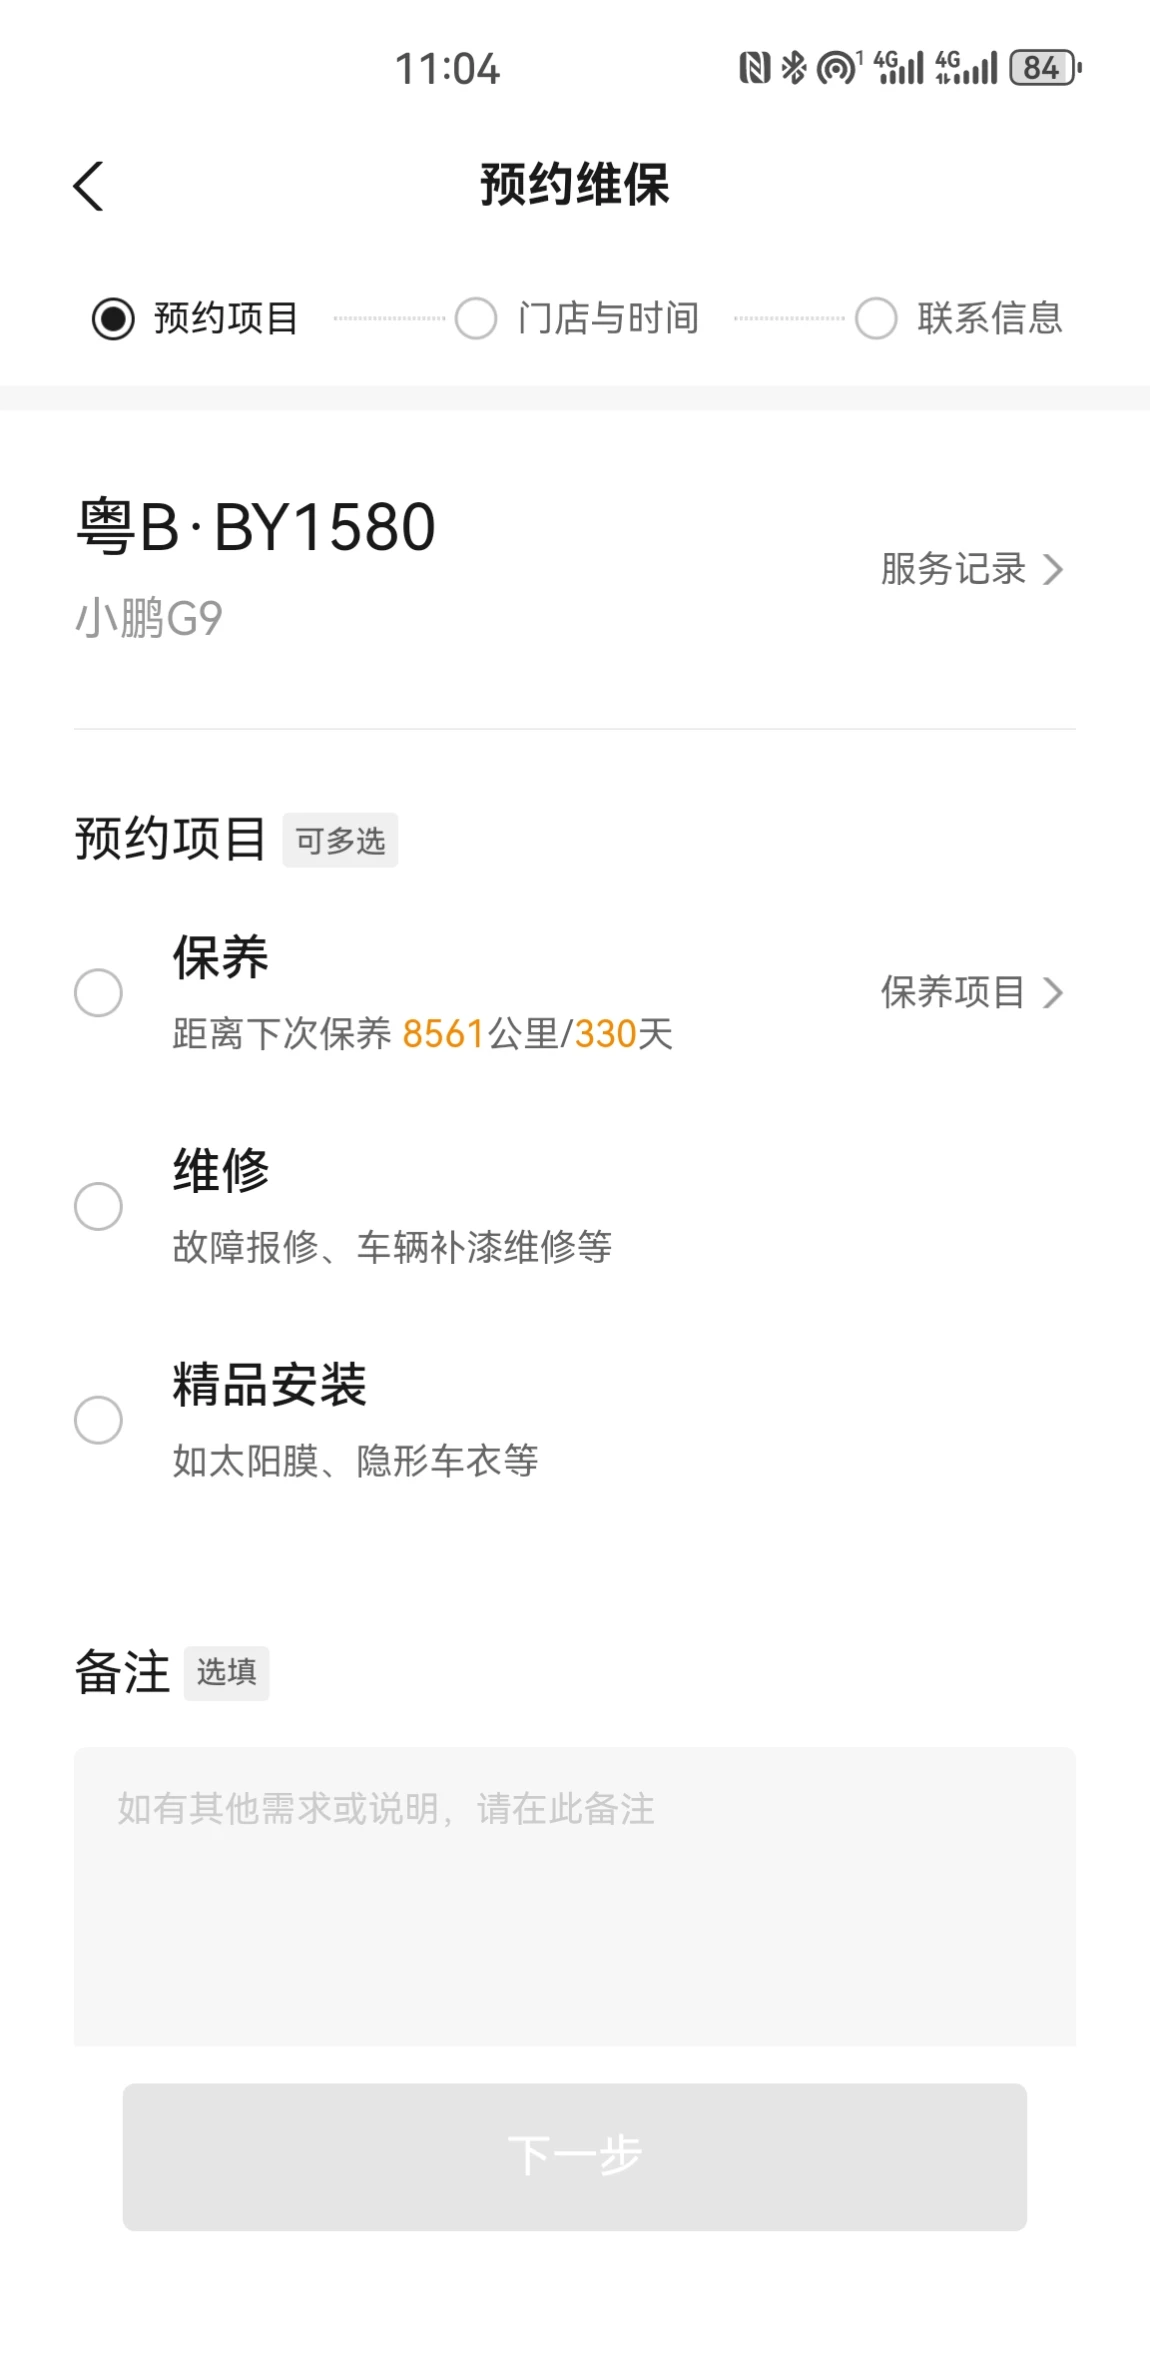Viewport: 1150px width, 2372px height.
Task: Select the 维修 radio button
Action: 98,1206
